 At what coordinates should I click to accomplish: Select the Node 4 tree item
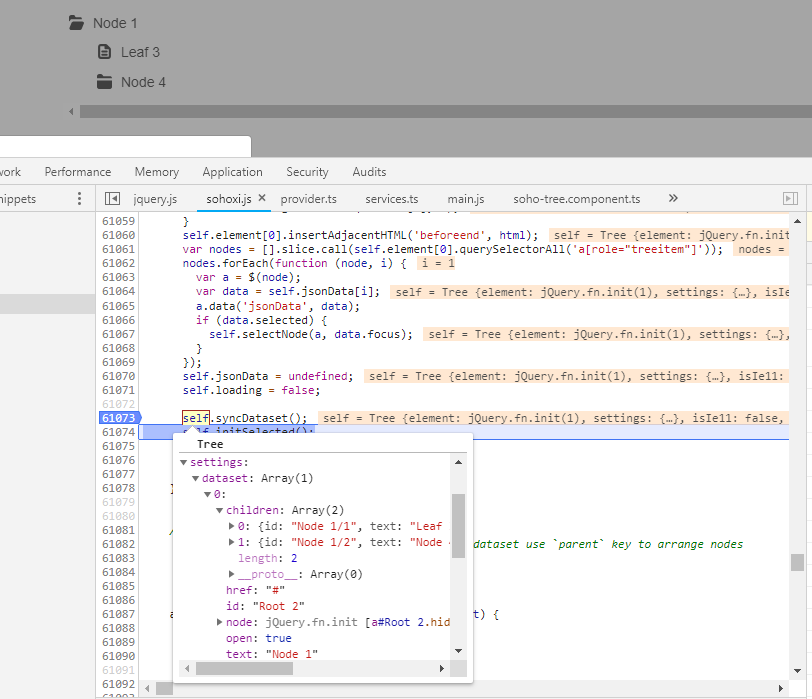point(143,82)
